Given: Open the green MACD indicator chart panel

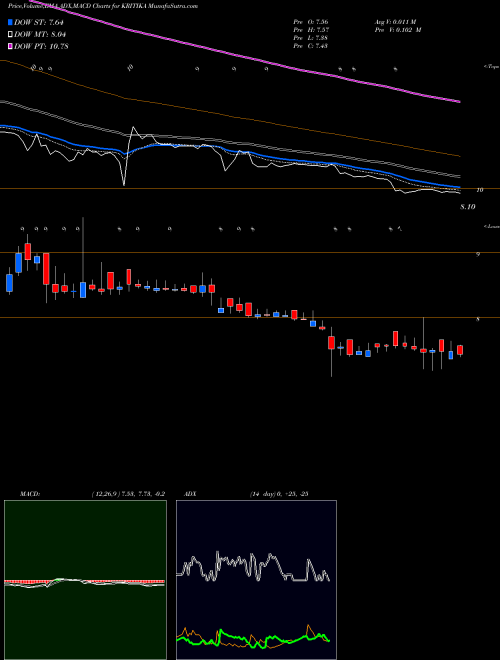Looking at the screenshot, I should (x=85, y=580).
